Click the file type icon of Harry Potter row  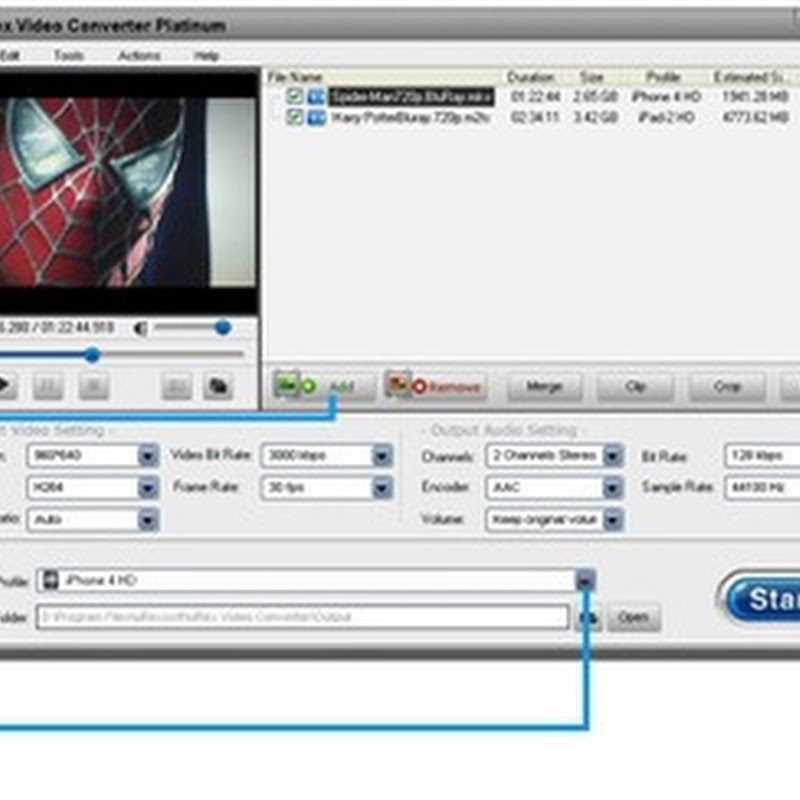[x=316, y=118]
